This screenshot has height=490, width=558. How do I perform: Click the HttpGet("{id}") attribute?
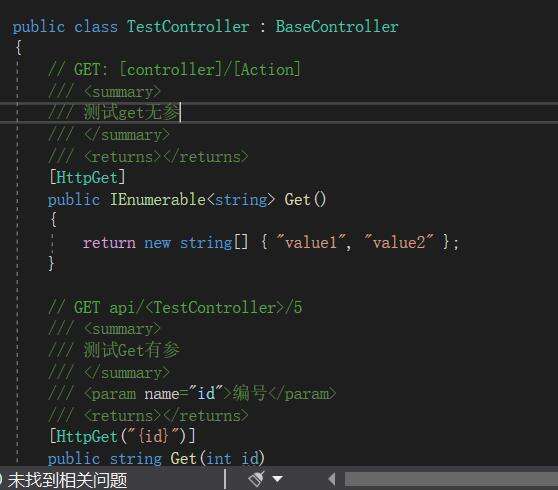pos(122,436)
